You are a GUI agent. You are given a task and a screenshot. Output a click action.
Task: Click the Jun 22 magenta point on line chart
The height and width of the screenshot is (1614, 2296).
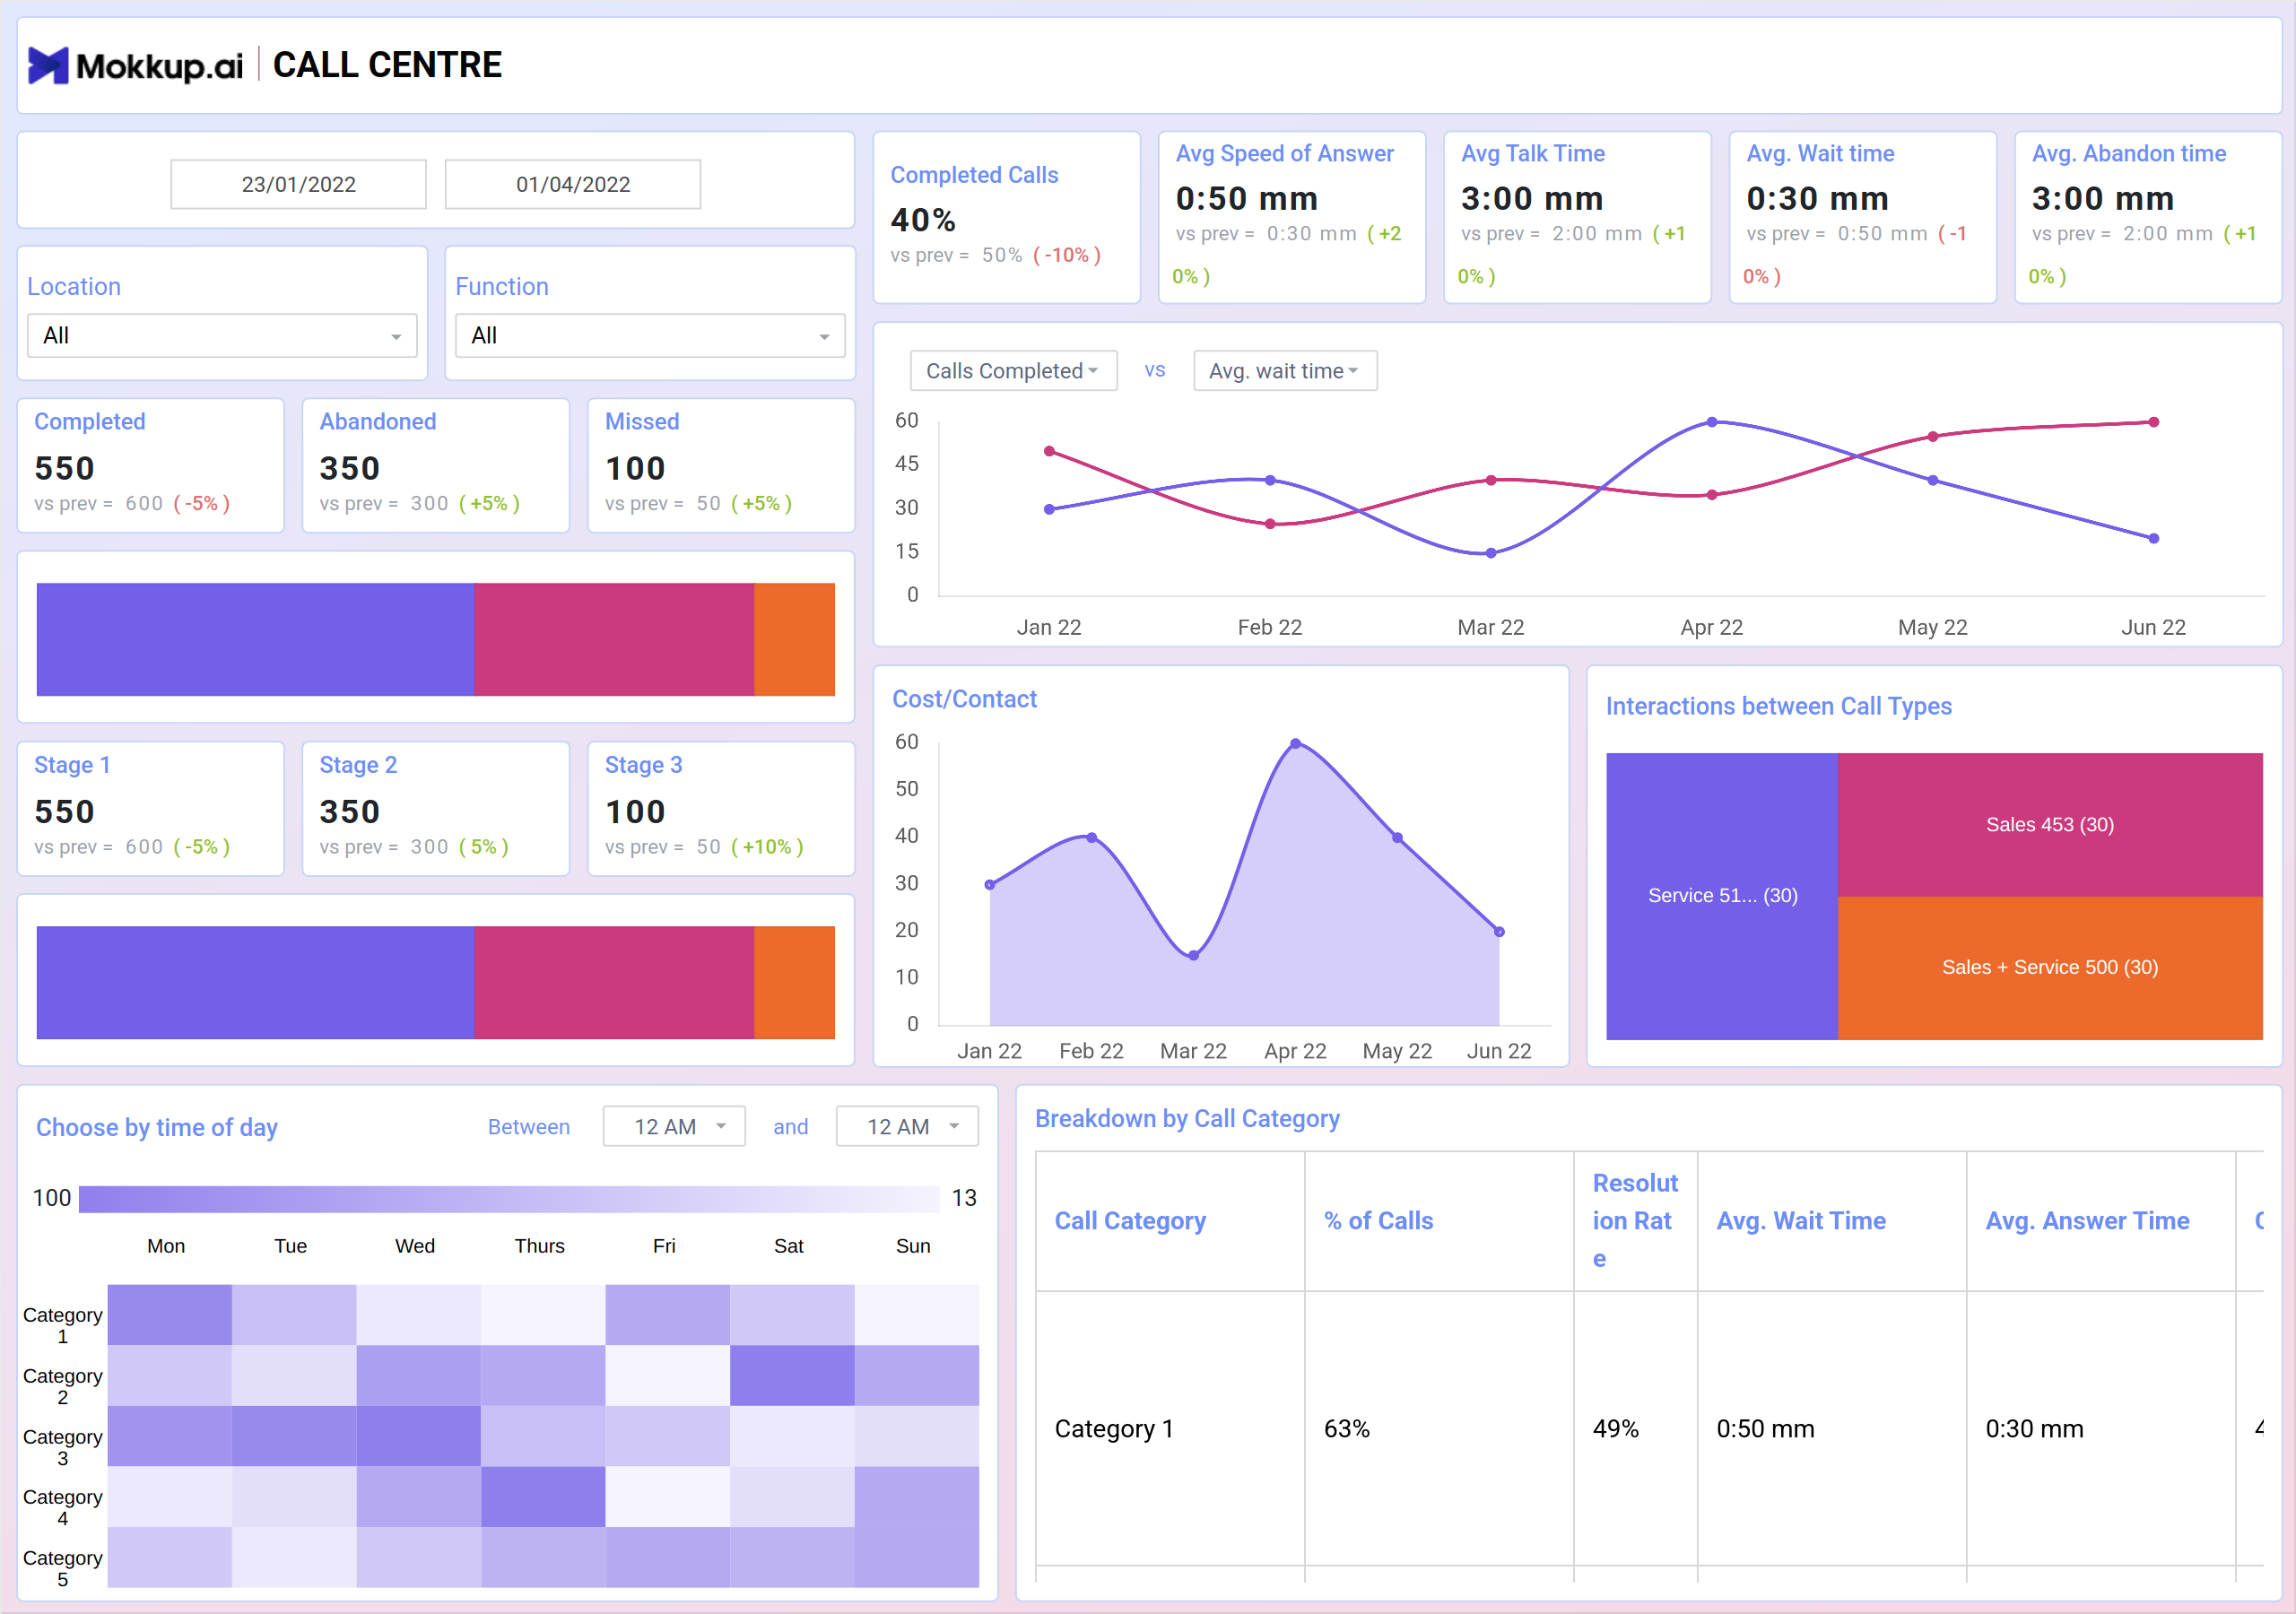click(2154, 422)
